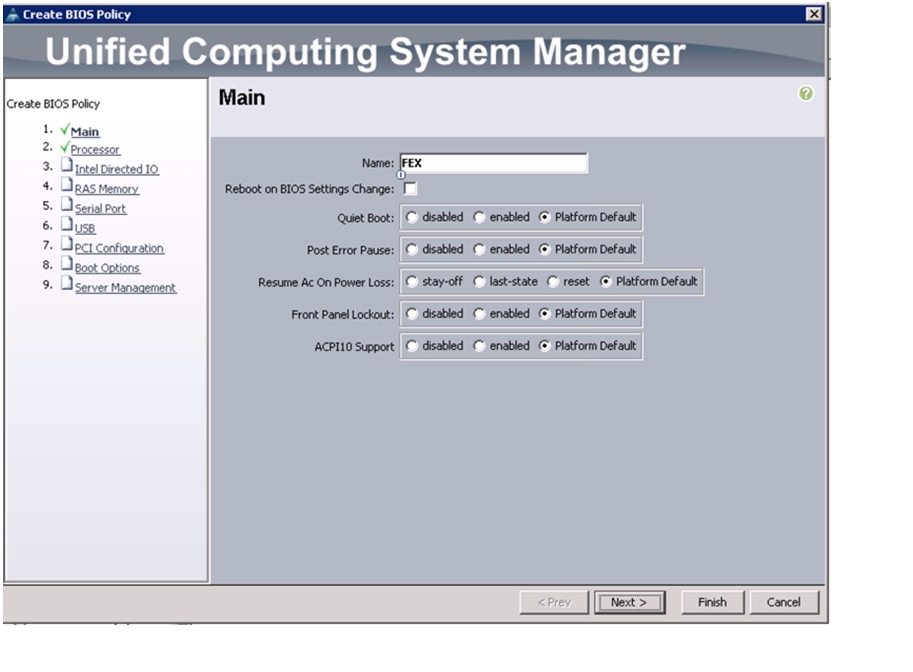The image size is (913, 672).
Task: Set Post Error Pause to disabled
Action: tap(412, 249)
